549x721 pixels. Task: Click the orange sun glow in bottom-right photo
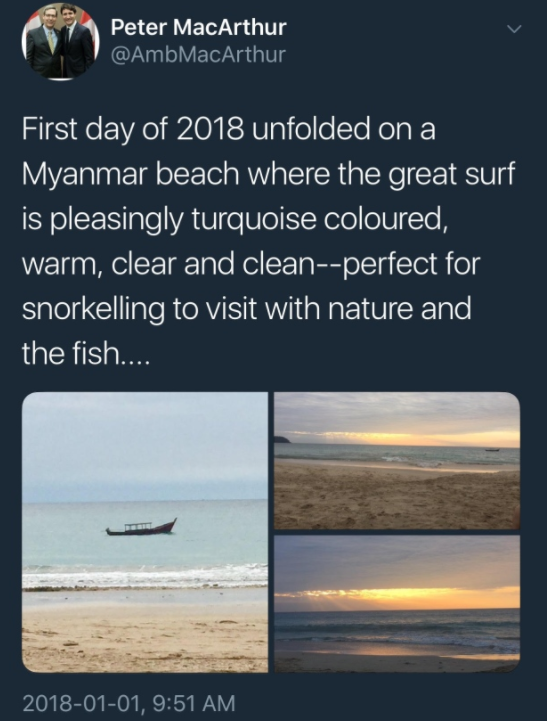click(405, 598)
